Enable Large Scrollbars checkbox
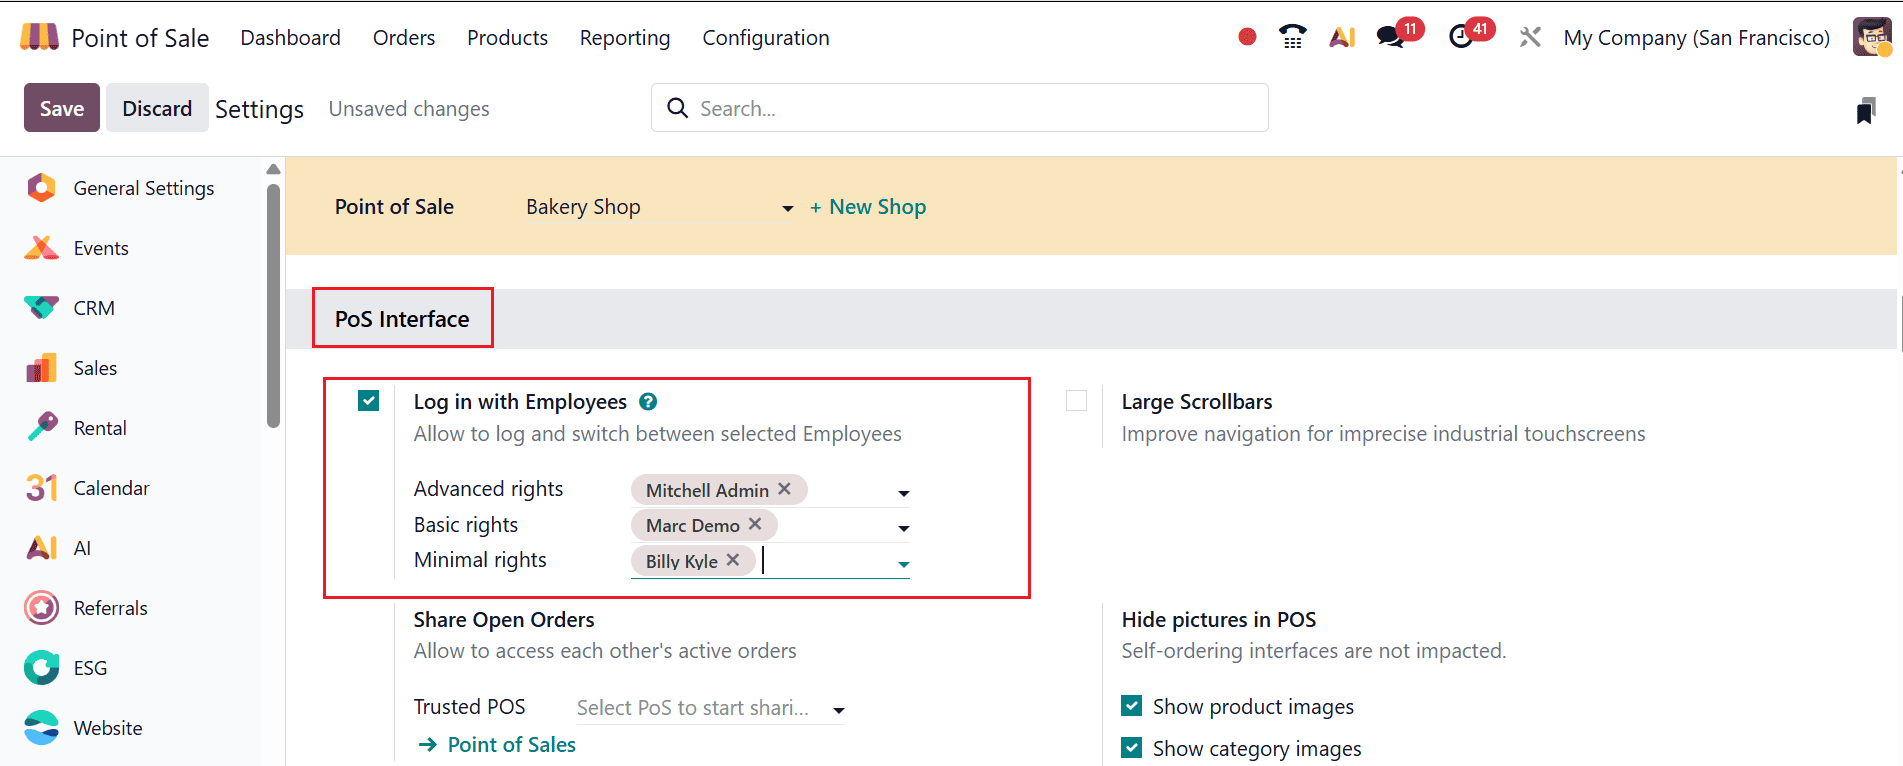 [1077, 401]
